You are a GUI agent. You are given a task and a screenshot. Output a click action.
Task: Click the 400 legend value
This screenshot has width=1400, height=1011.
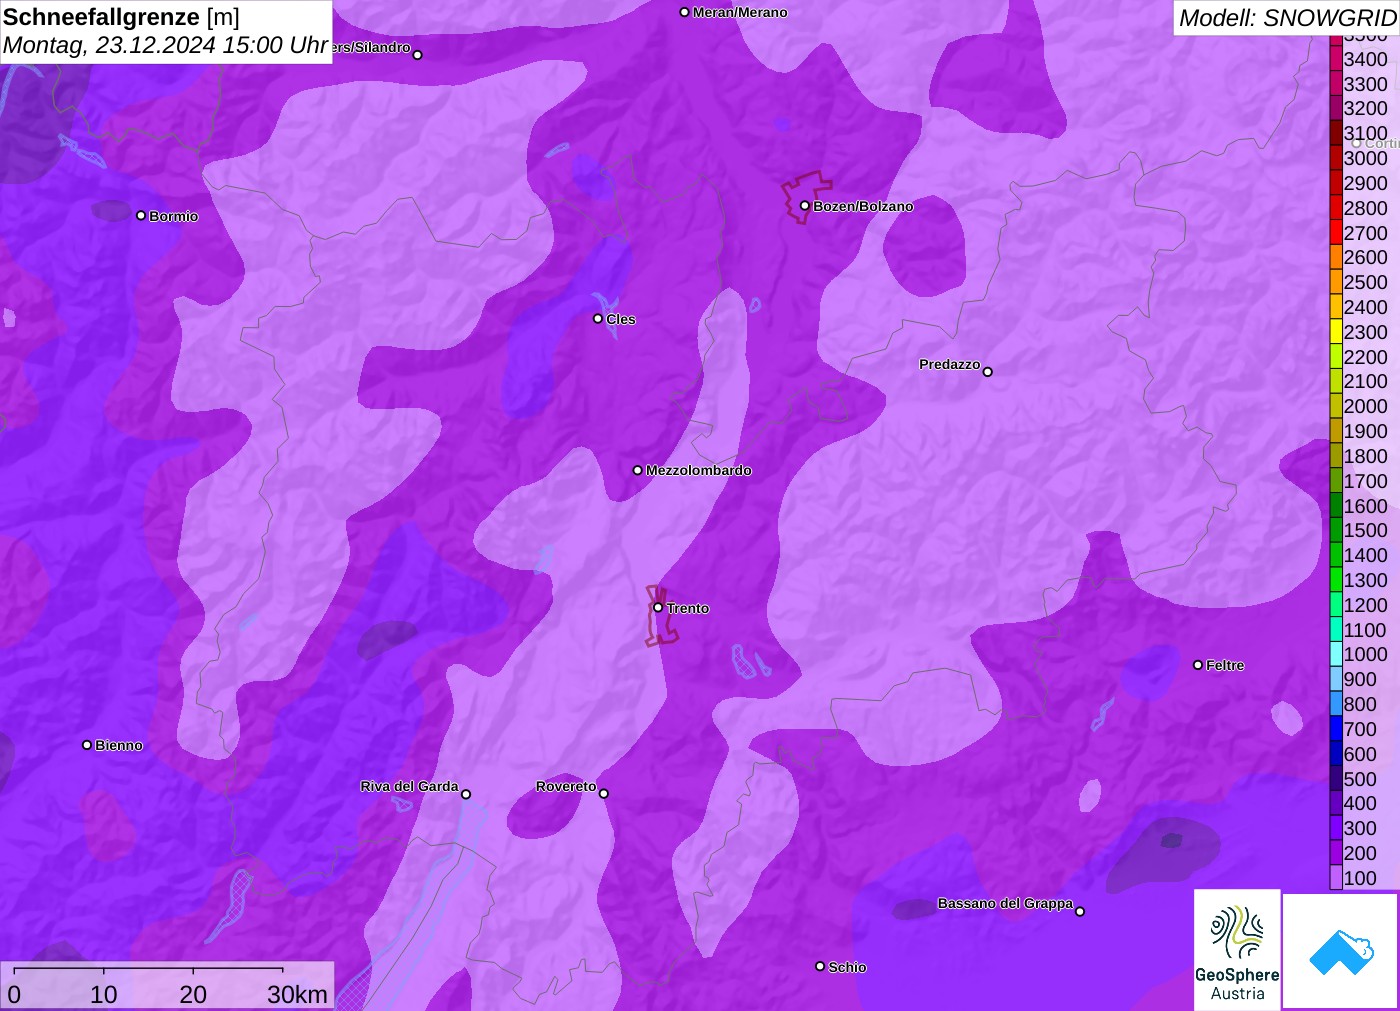click(x=1360, y=803)
